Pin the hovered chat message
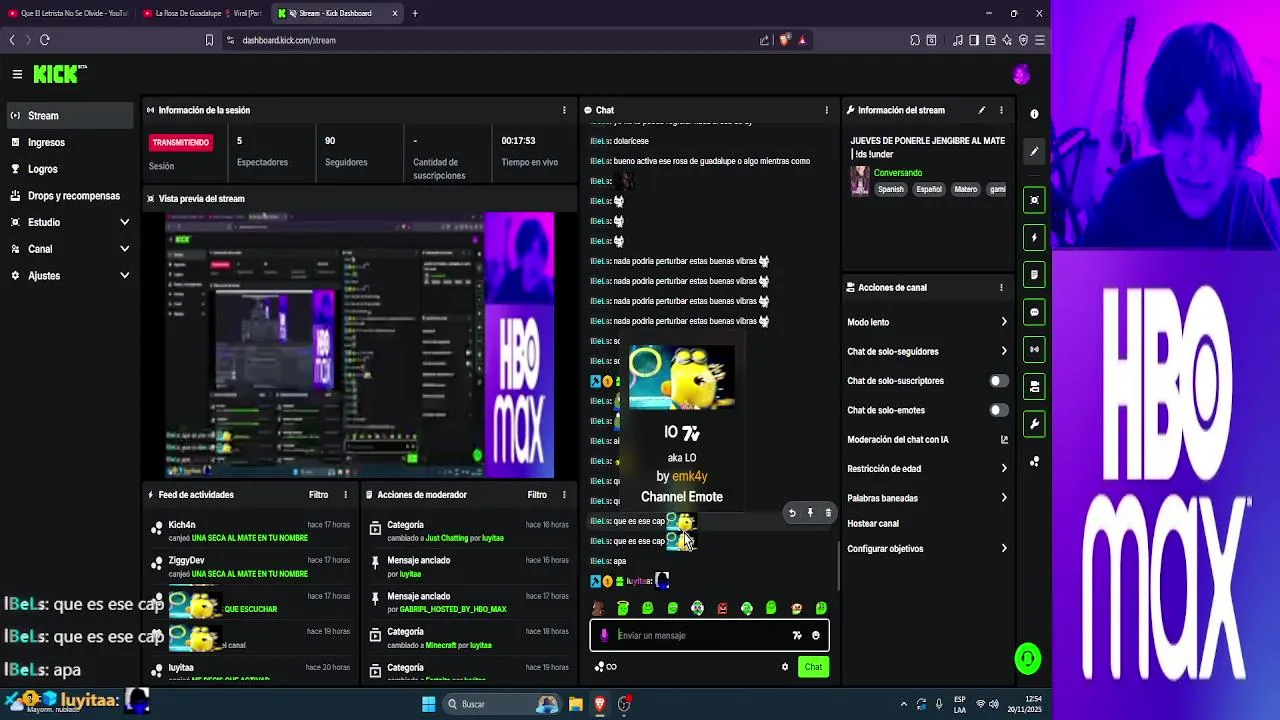 (x=810, y=513)
